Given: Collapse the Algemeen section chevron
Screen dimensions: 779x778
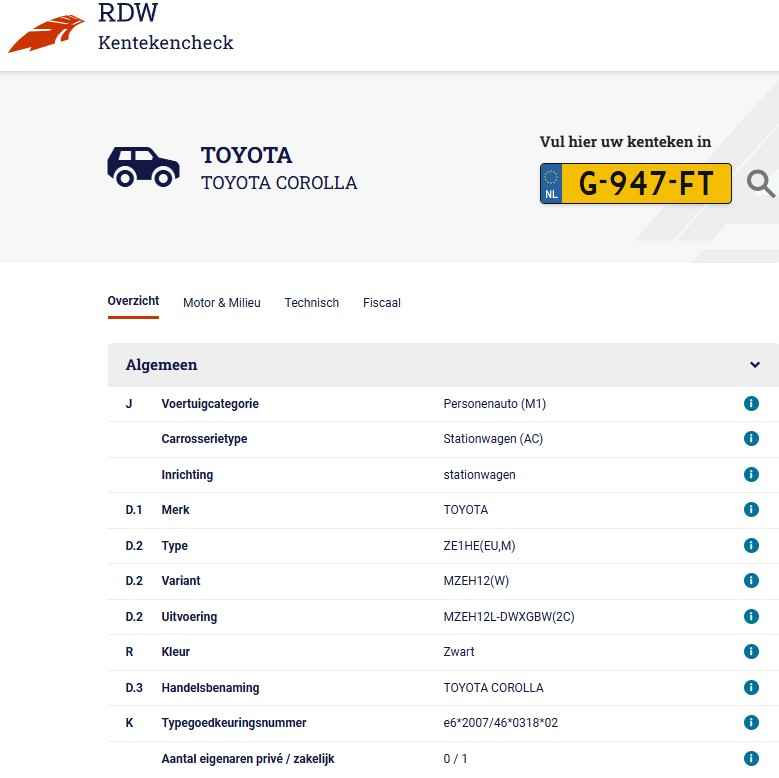Looking at the screenshot, I should [755, 365].
